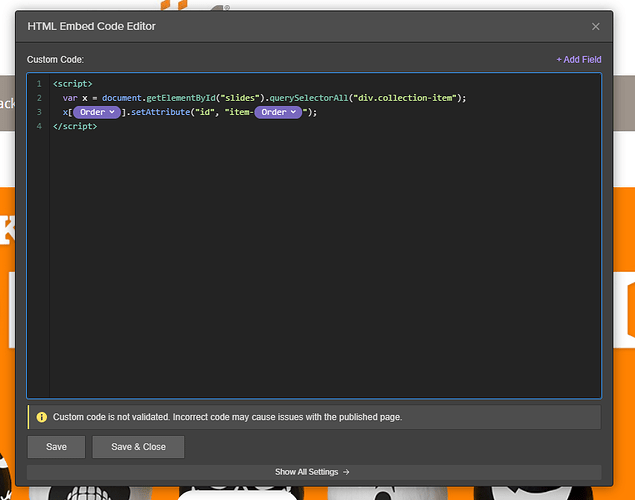The image size is (635, 500).
Task: Open Show All Settings
Action: coord(314,472)
